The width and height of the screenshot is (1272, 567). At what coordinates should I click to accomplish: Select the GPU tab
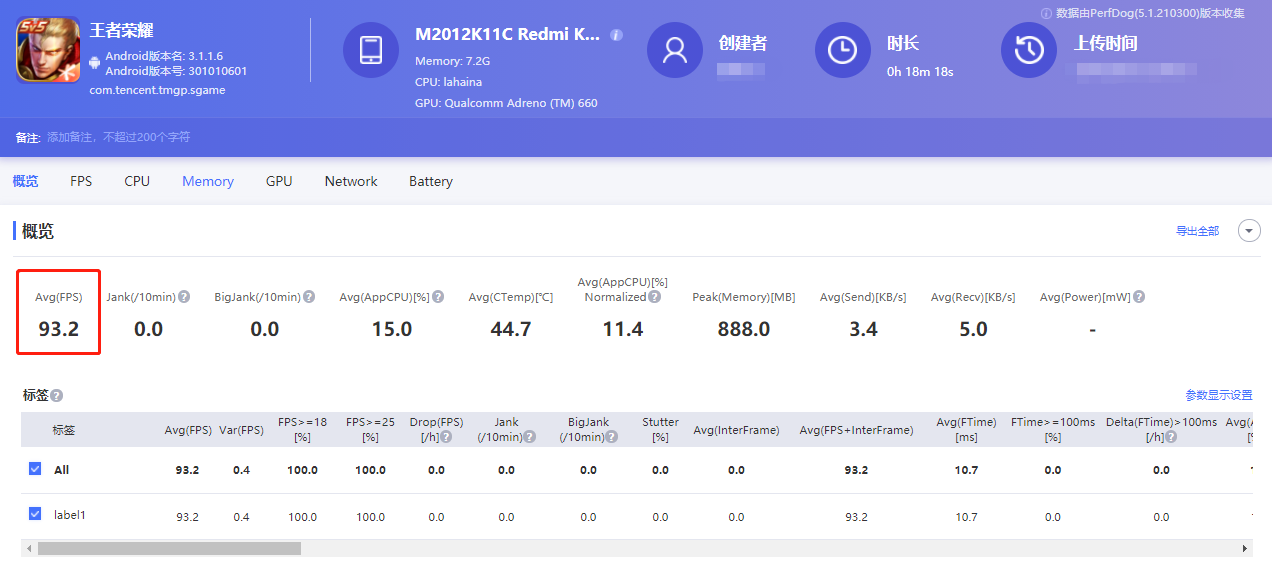coord(279,181)
